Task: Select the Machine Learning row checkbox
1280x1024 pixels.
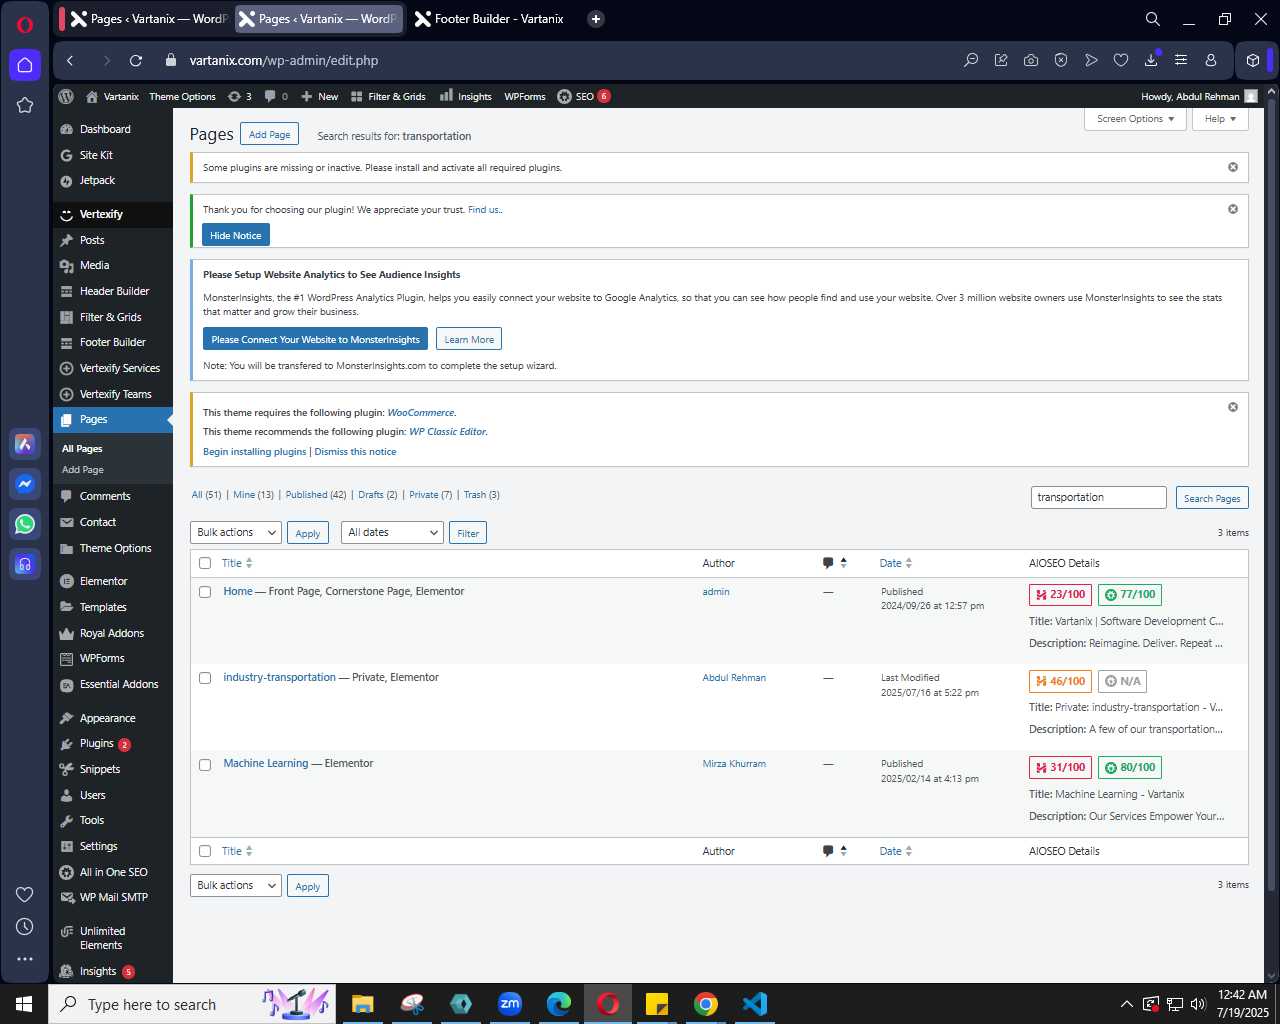Action: 205,765
